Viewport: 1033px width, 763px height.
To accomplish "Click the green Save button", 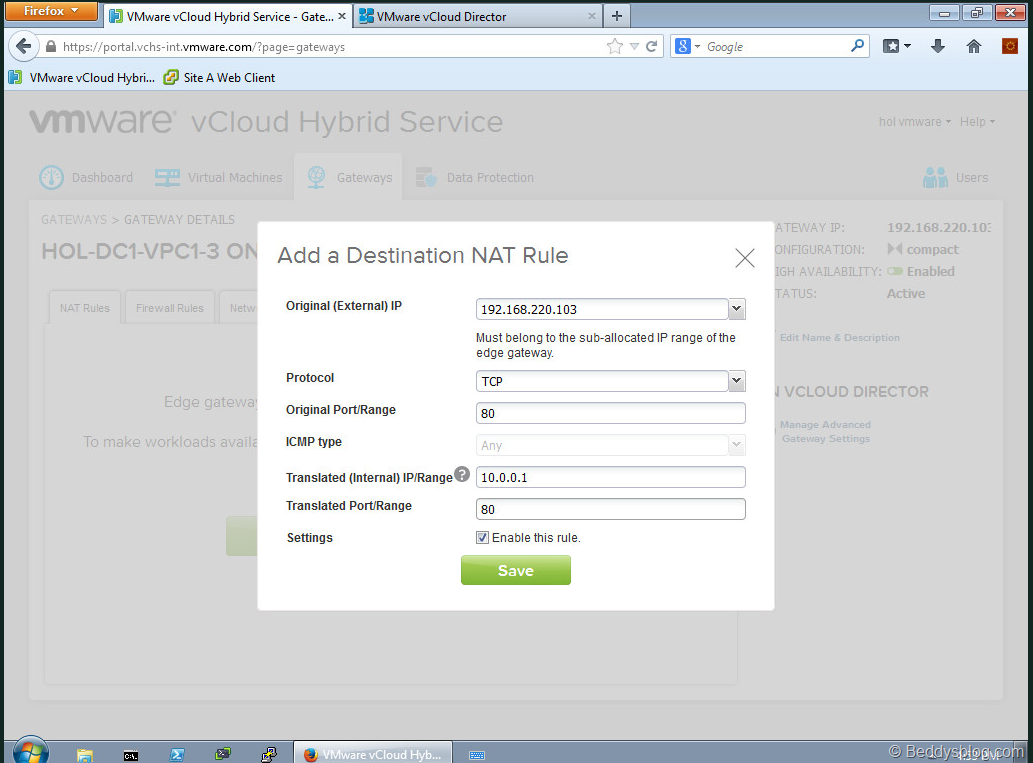I will 516,570.
